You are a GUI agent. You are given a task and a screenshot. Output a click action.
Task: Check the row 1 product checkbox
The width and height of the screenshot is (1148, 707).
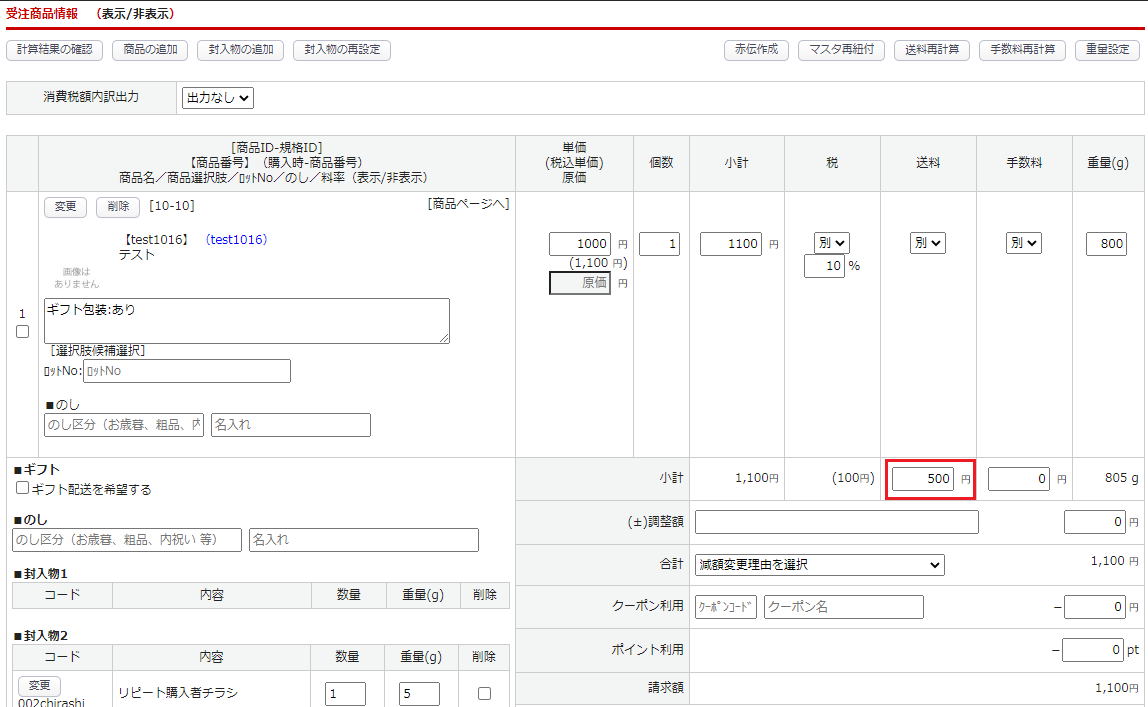click(22, 332)
